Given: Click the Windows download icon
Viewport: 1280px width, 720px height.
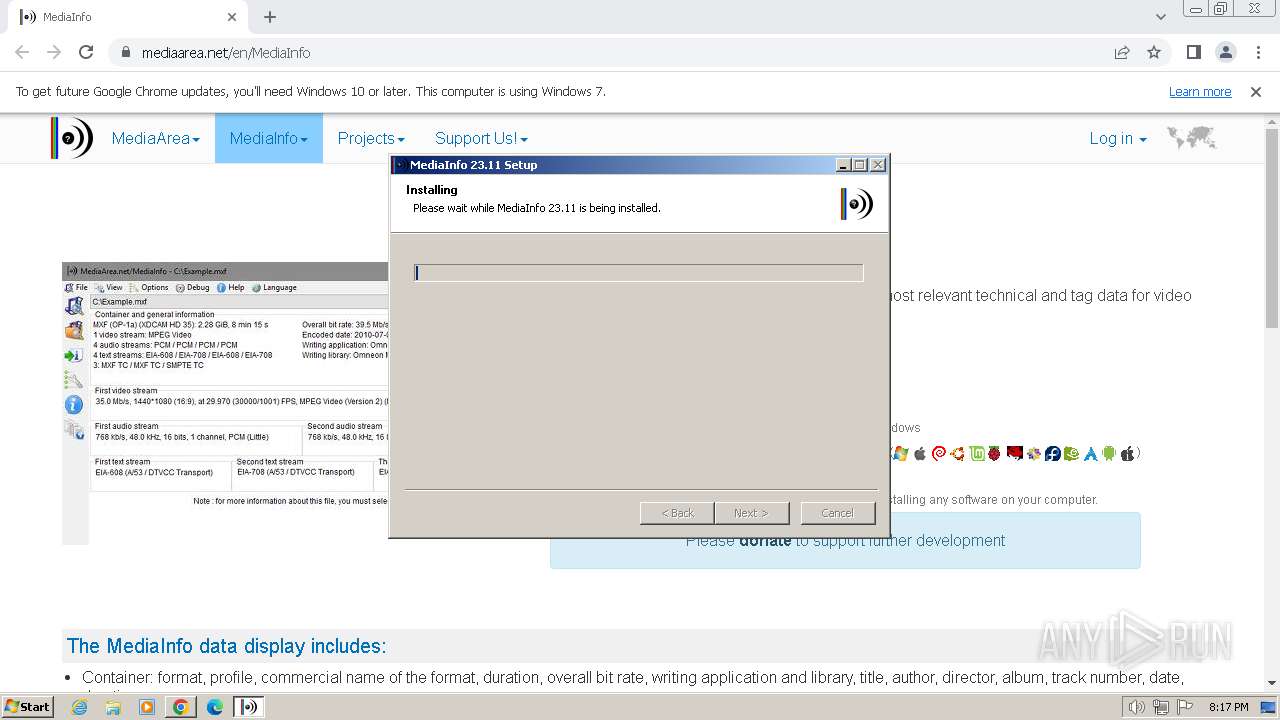Looking at the screenshot, I should click(900, 453).
